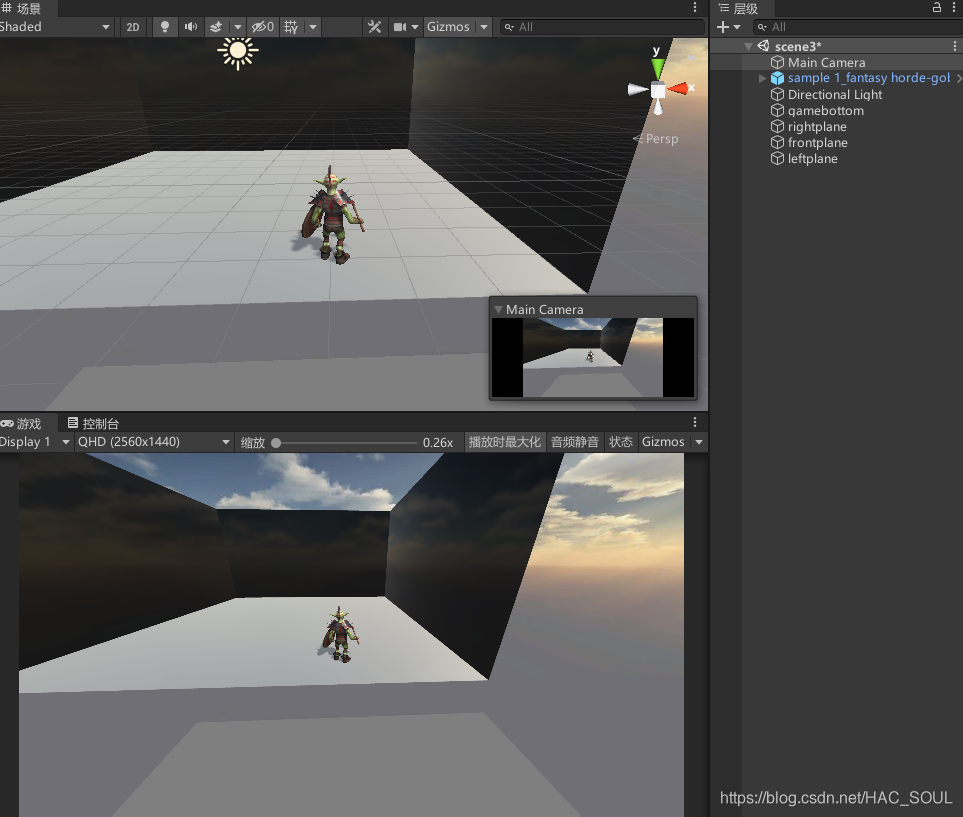
Task: Click the scene camera settings icon
Action: point(400,27)
